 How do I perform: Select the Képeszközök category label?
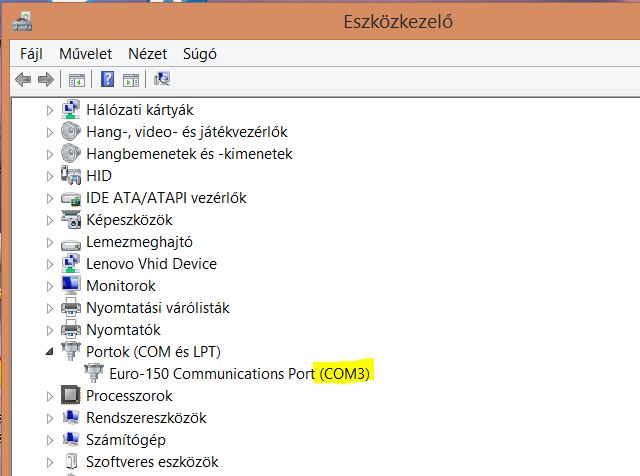130,220
